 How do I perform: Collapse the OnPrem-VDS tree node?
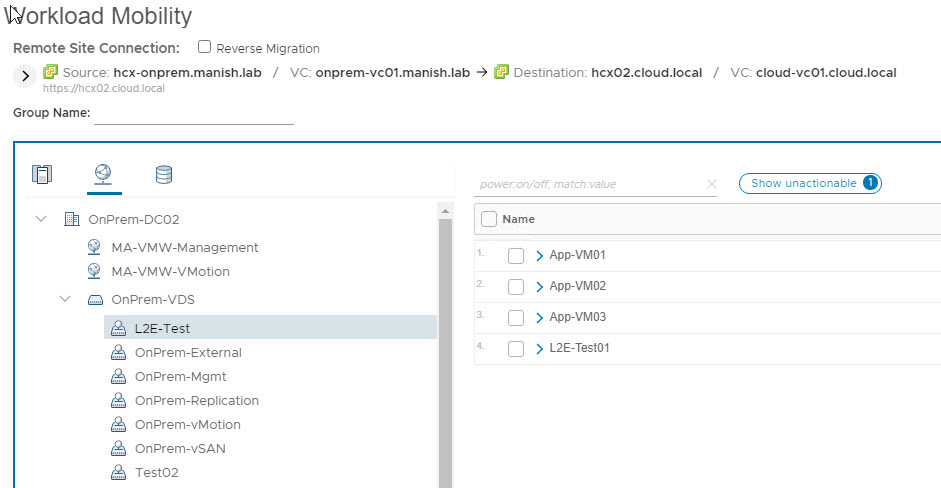tap(65, 299)
